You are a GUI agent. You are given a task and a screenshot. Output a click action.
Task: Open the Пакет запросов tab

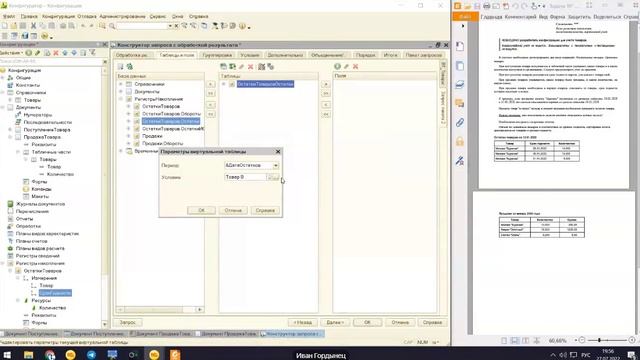pyautogui.click(x=424, y=55)
